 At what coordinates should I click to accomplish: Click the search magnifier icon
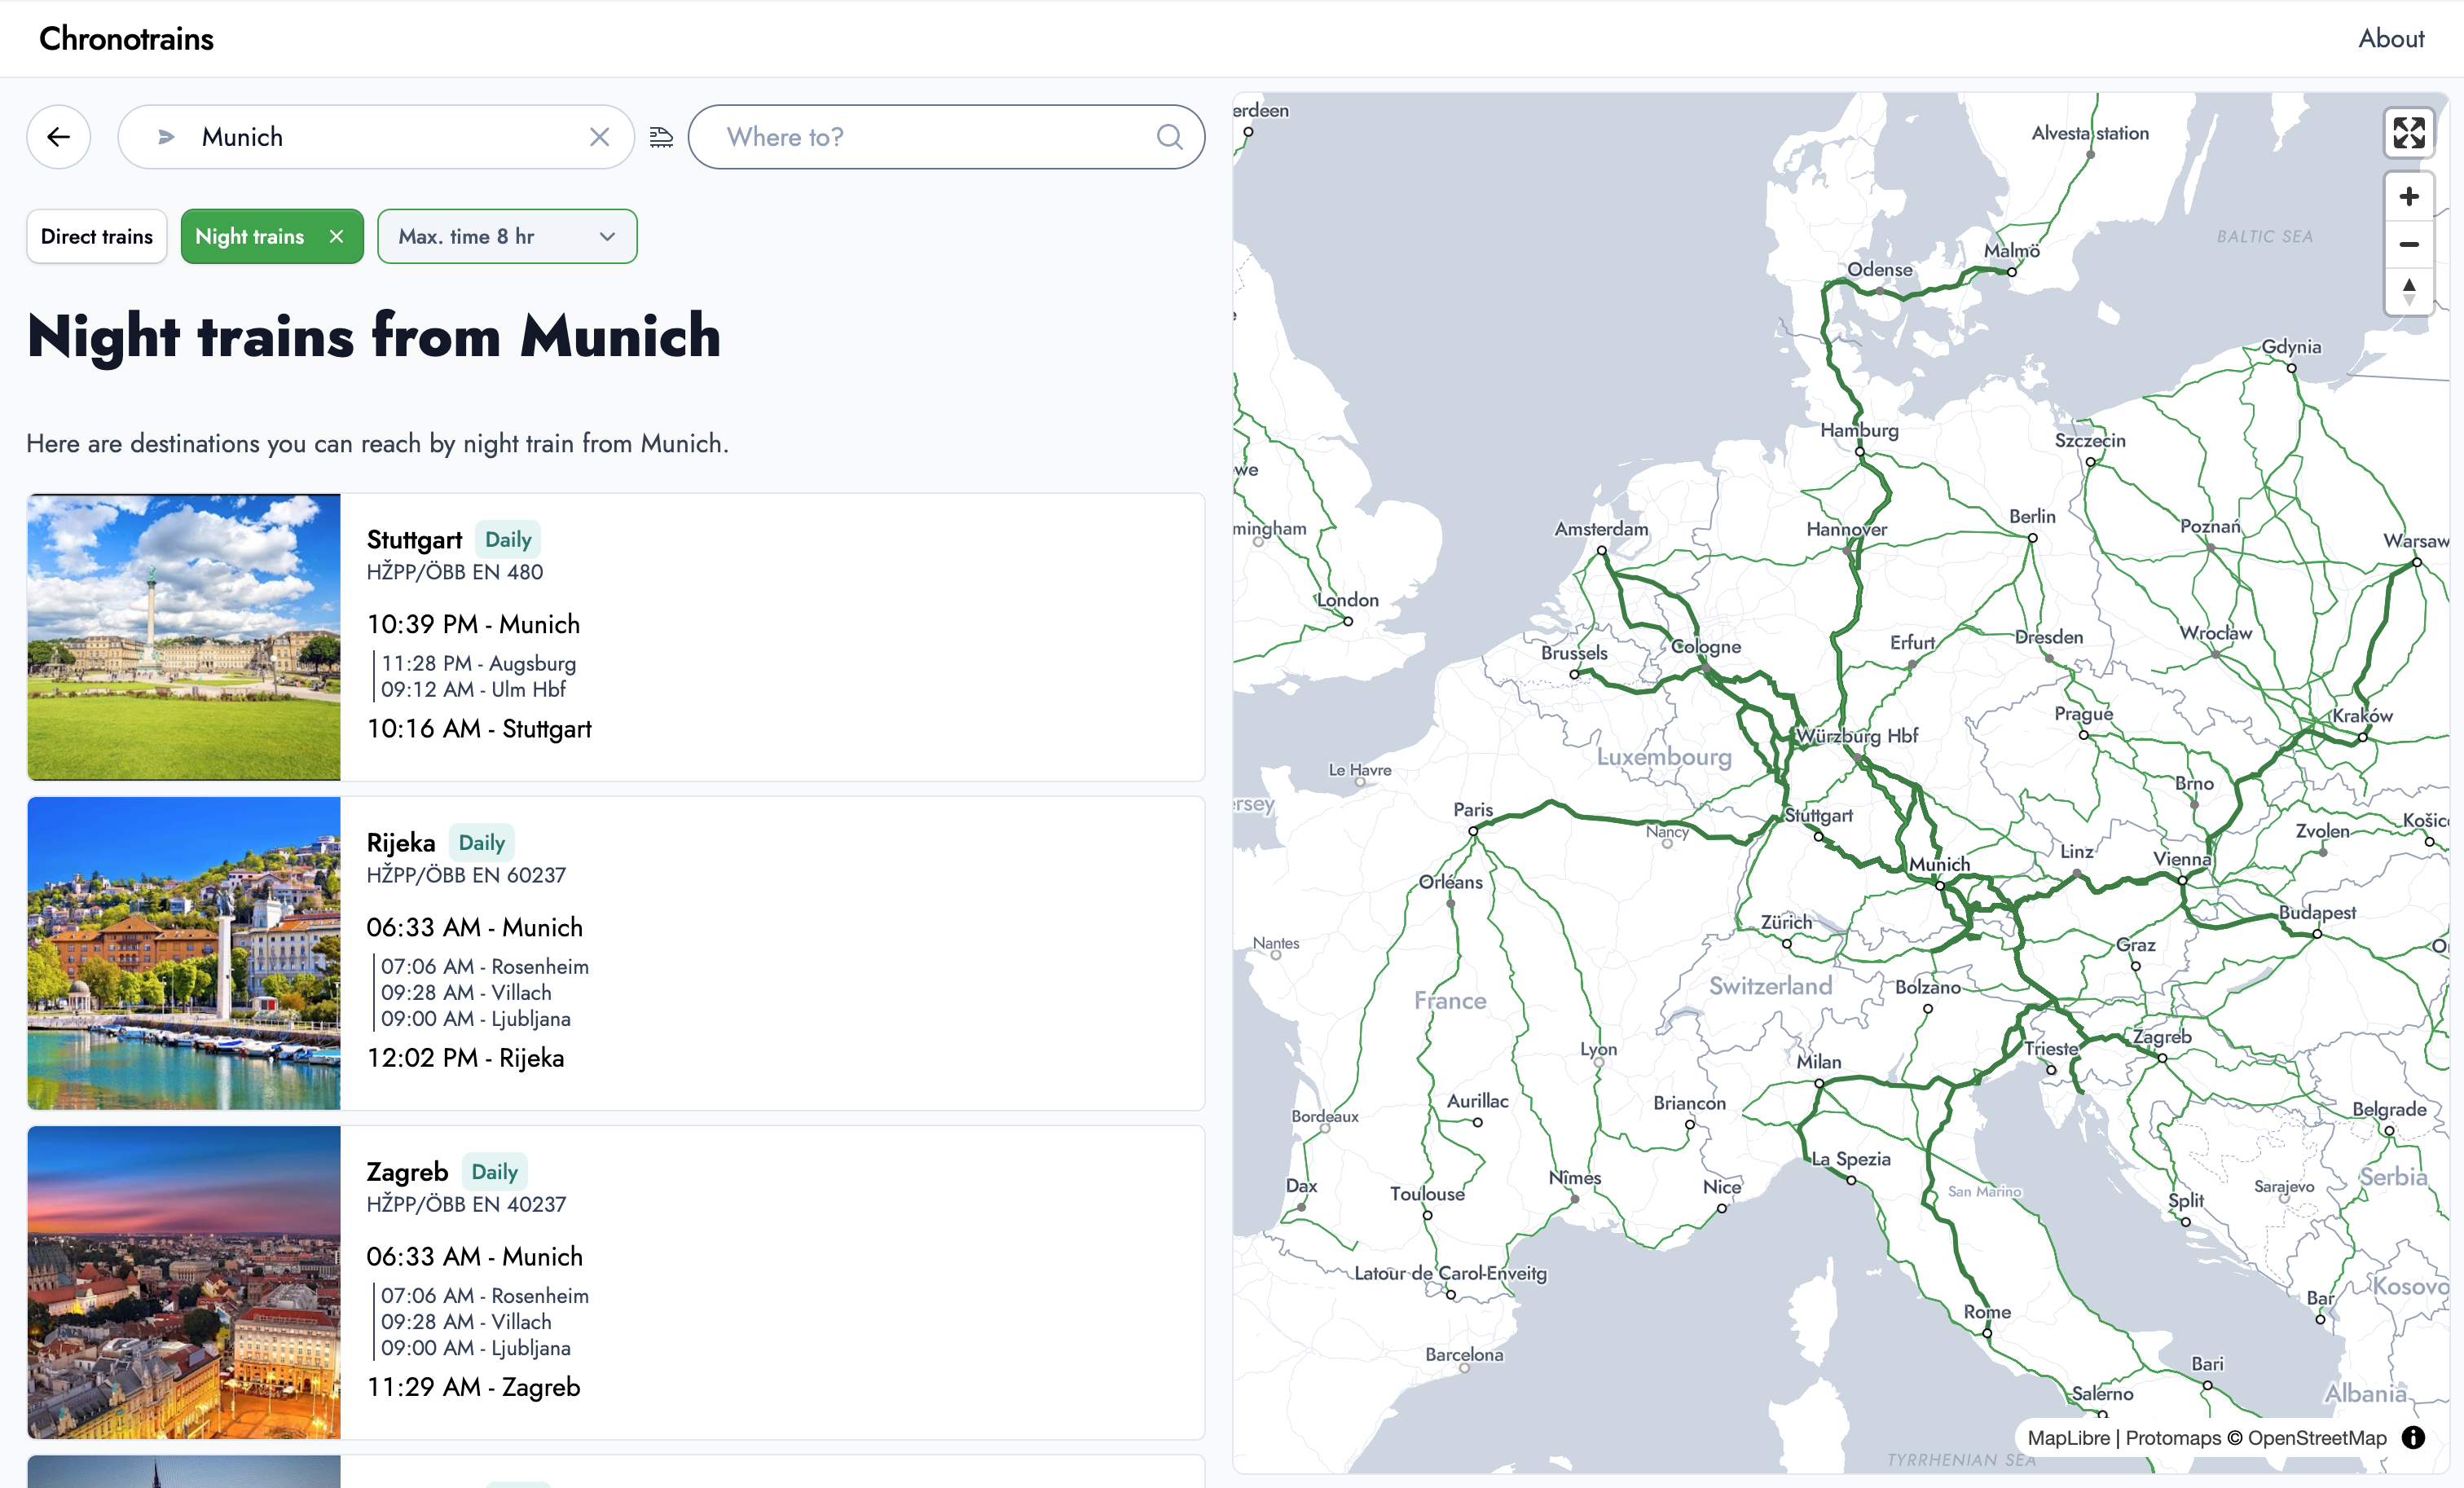(x=1169, y=137)
